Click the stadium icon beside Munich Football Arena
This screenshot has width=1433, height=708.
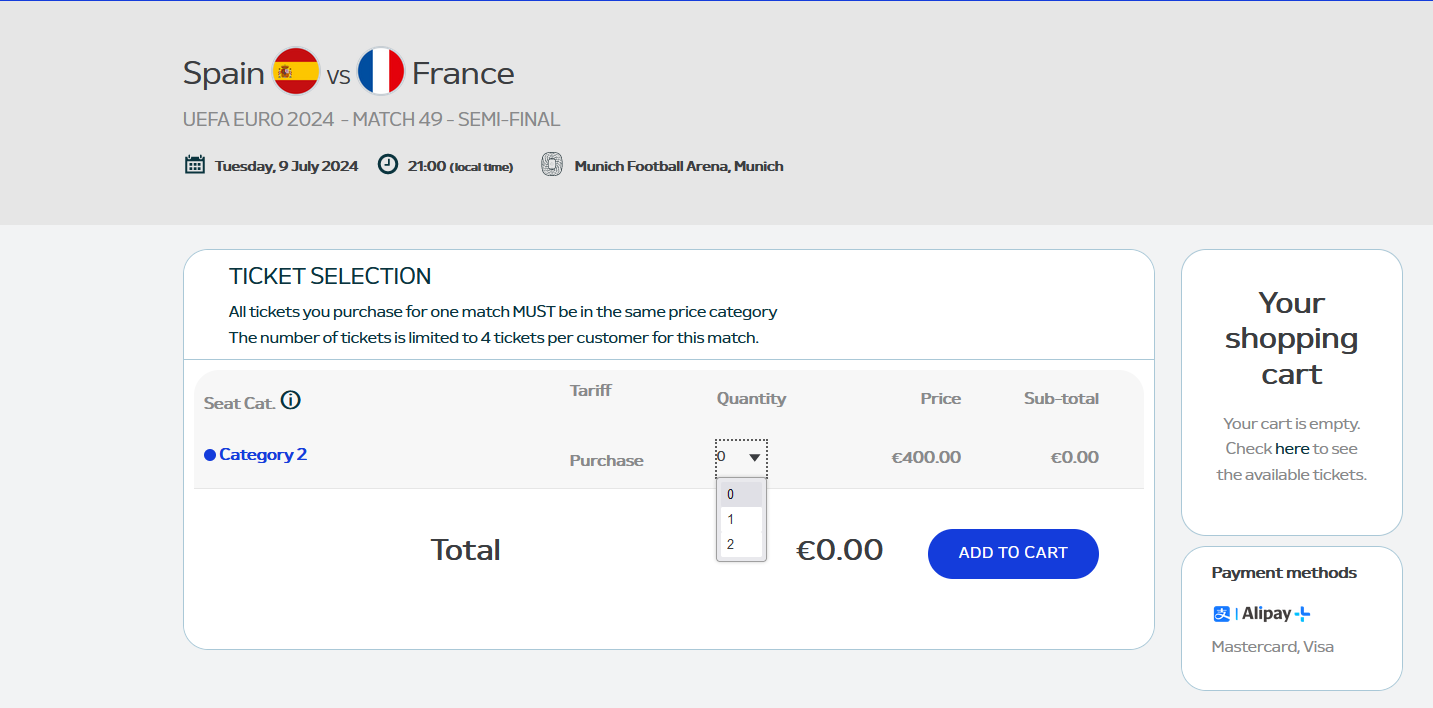(x=552, y=165)
